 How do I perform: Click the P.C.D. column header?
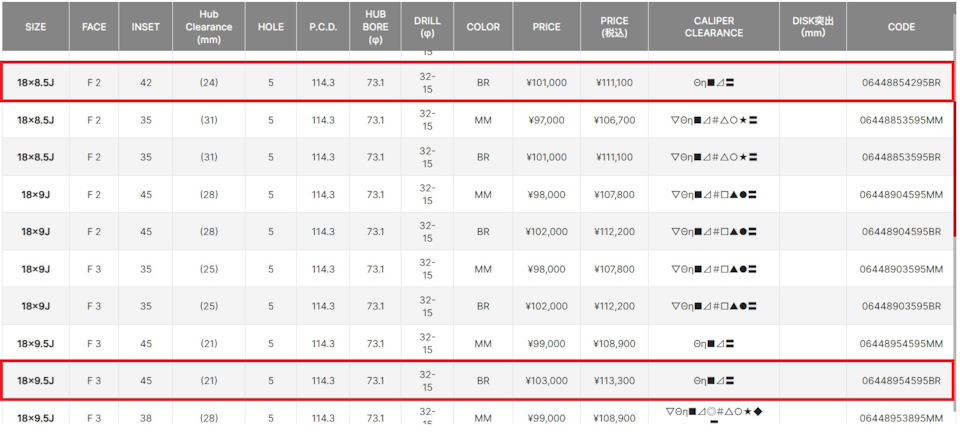point(323,27)
